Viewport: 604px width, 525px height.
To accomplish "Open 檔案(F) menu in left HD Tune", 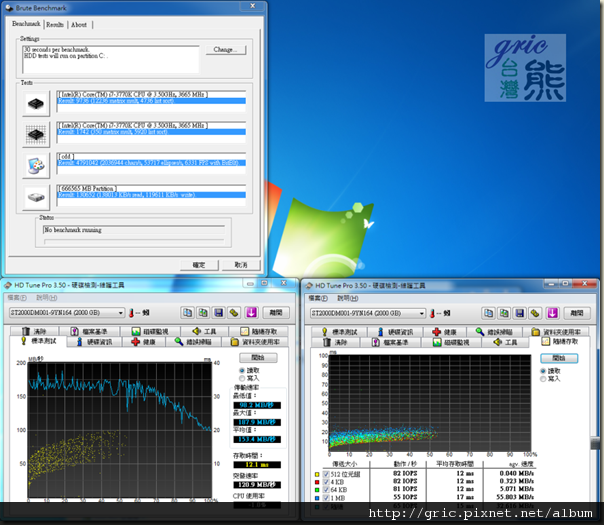I will pos(17,298).
